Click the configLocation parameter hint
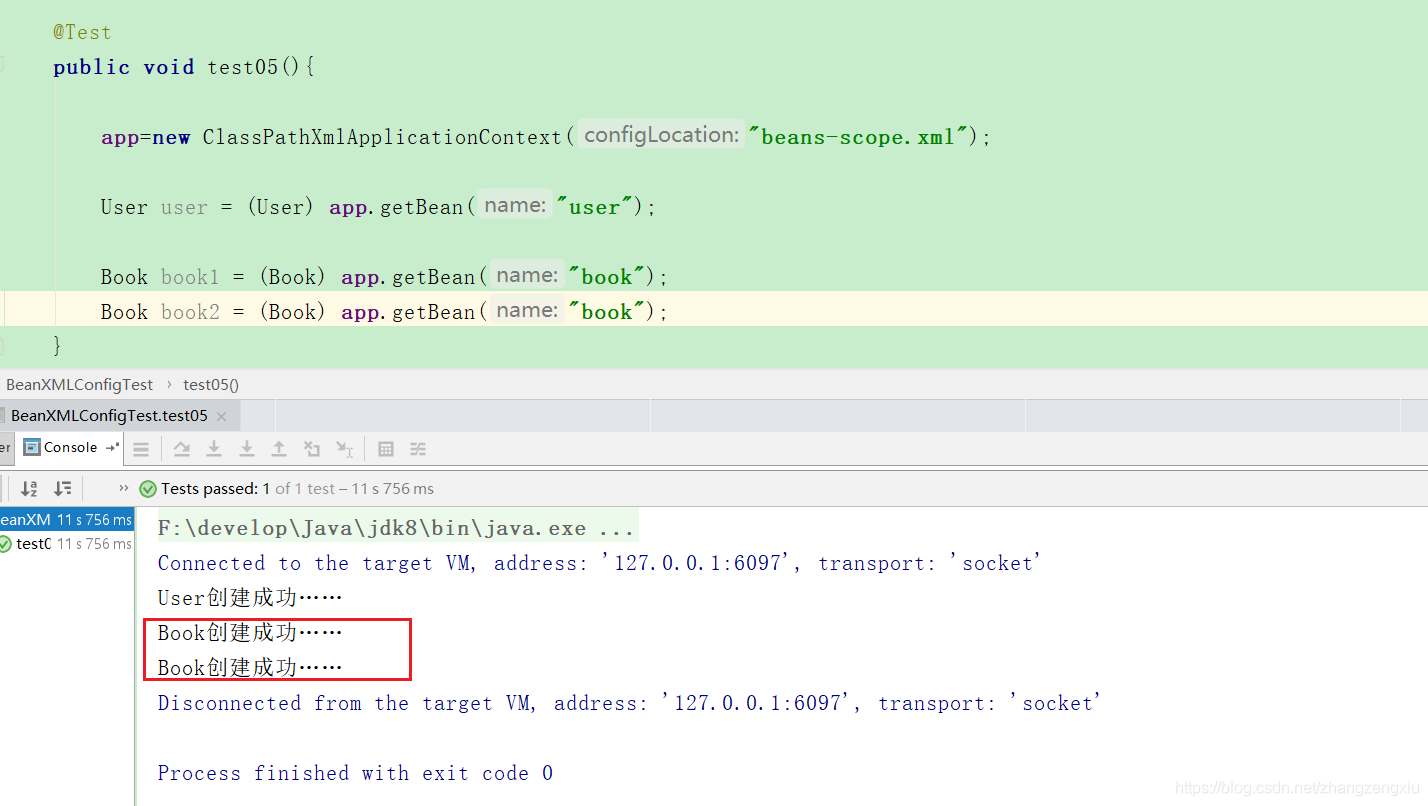The image size is (1428, 806). pyautogui.click(x=661, y=135)
